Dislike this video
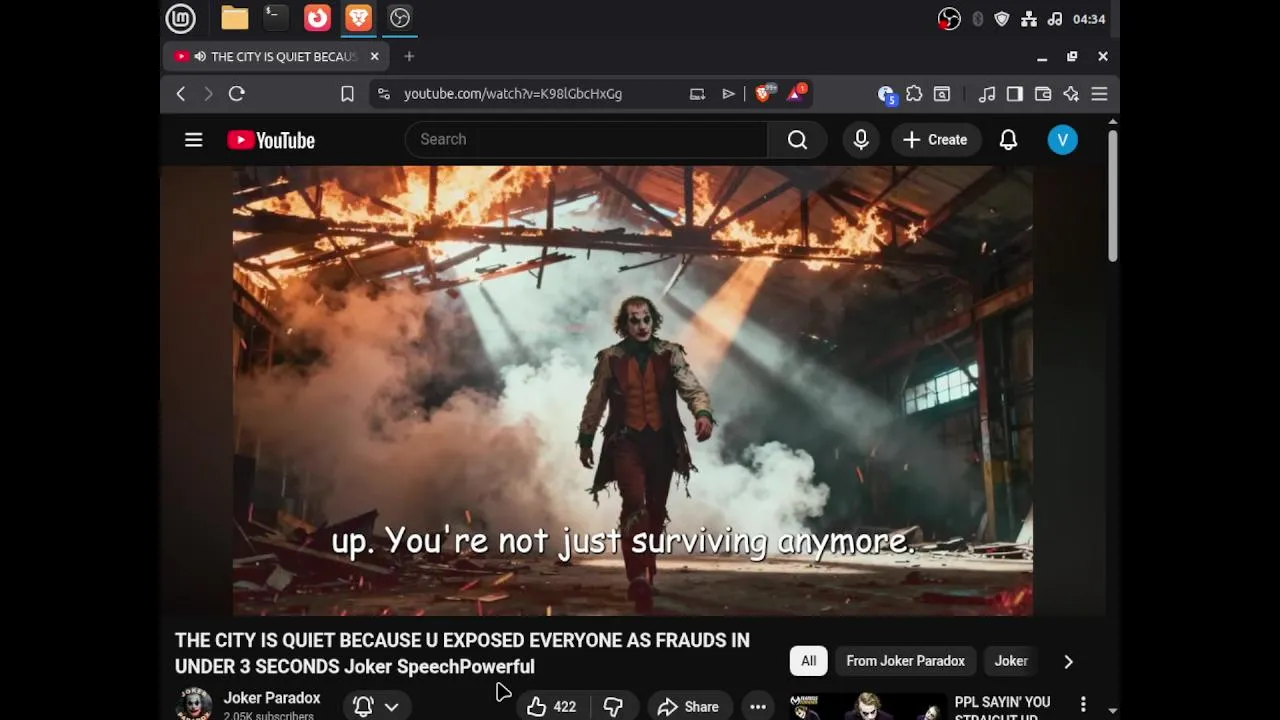1280x720 pixels. (613, 707)
